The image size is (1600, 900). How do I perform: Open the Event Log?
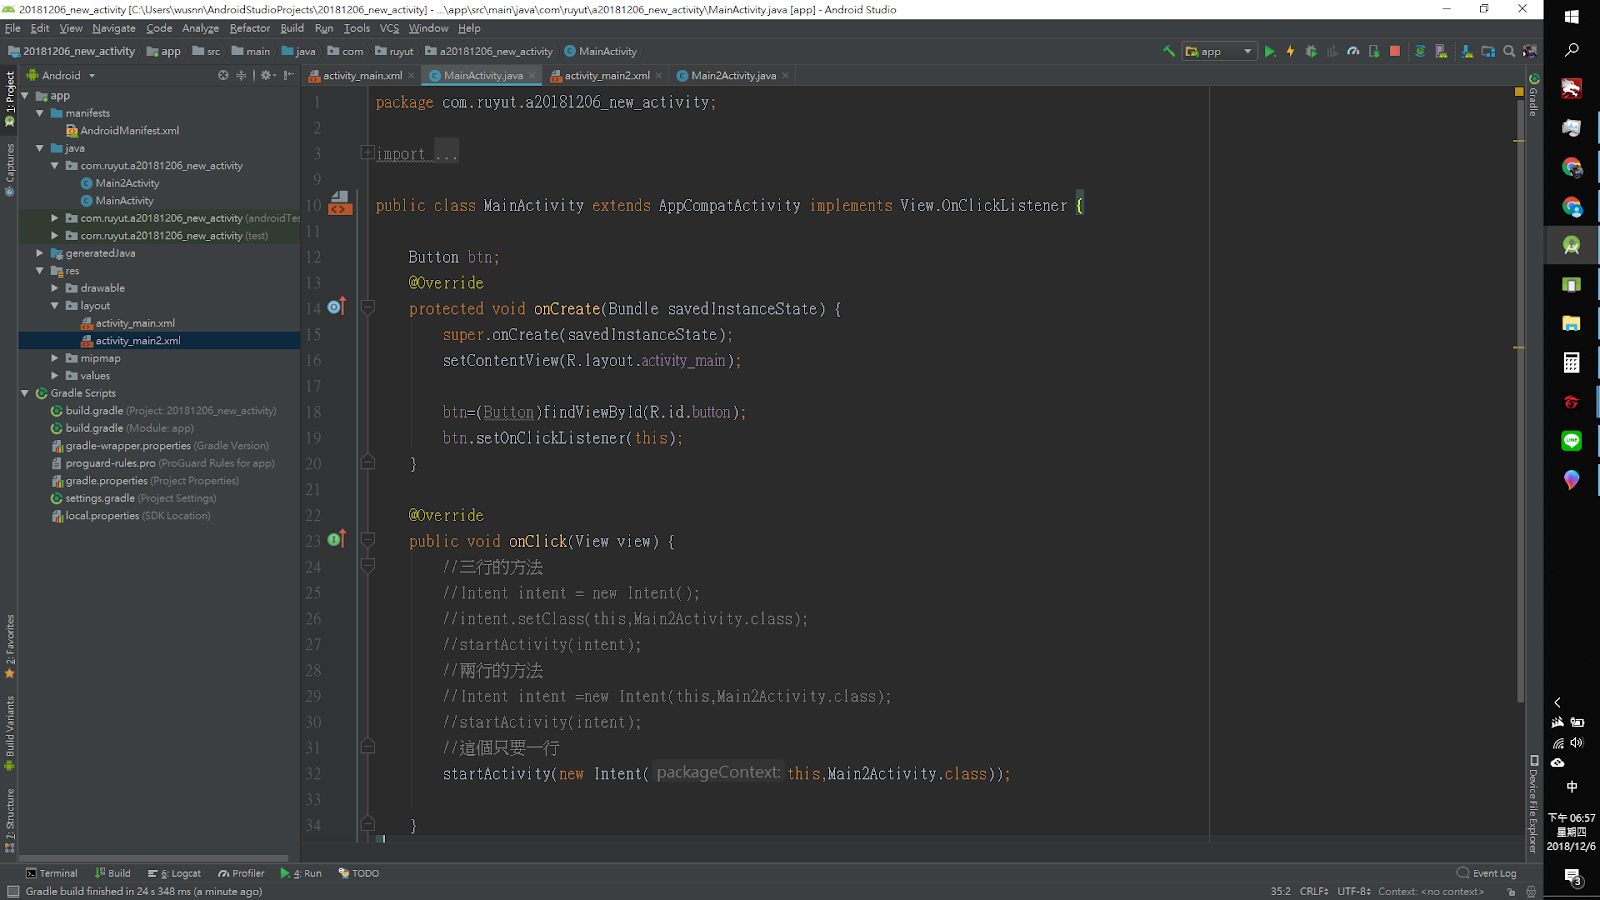point(1487,873)
